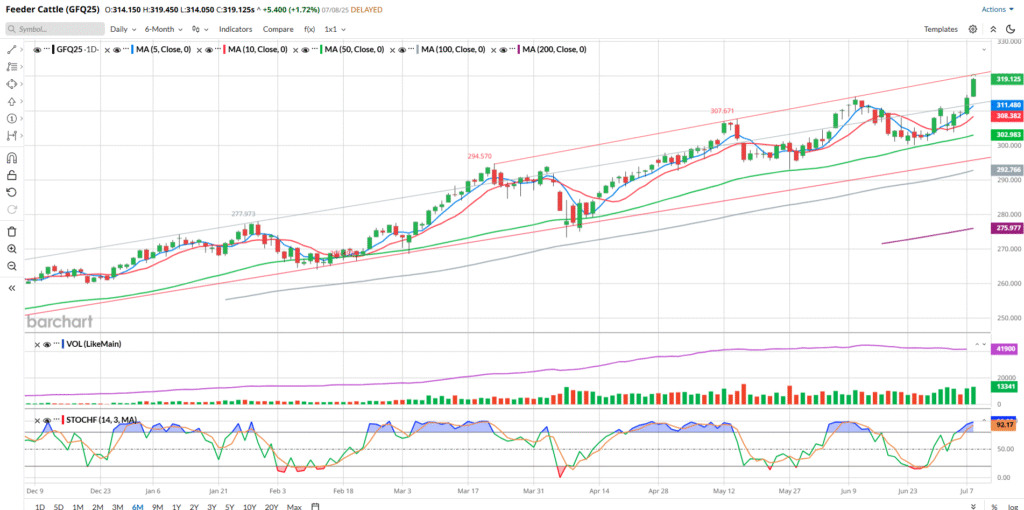
Task: Open the 6-Month period dropdown
Action: pos(163,30)
